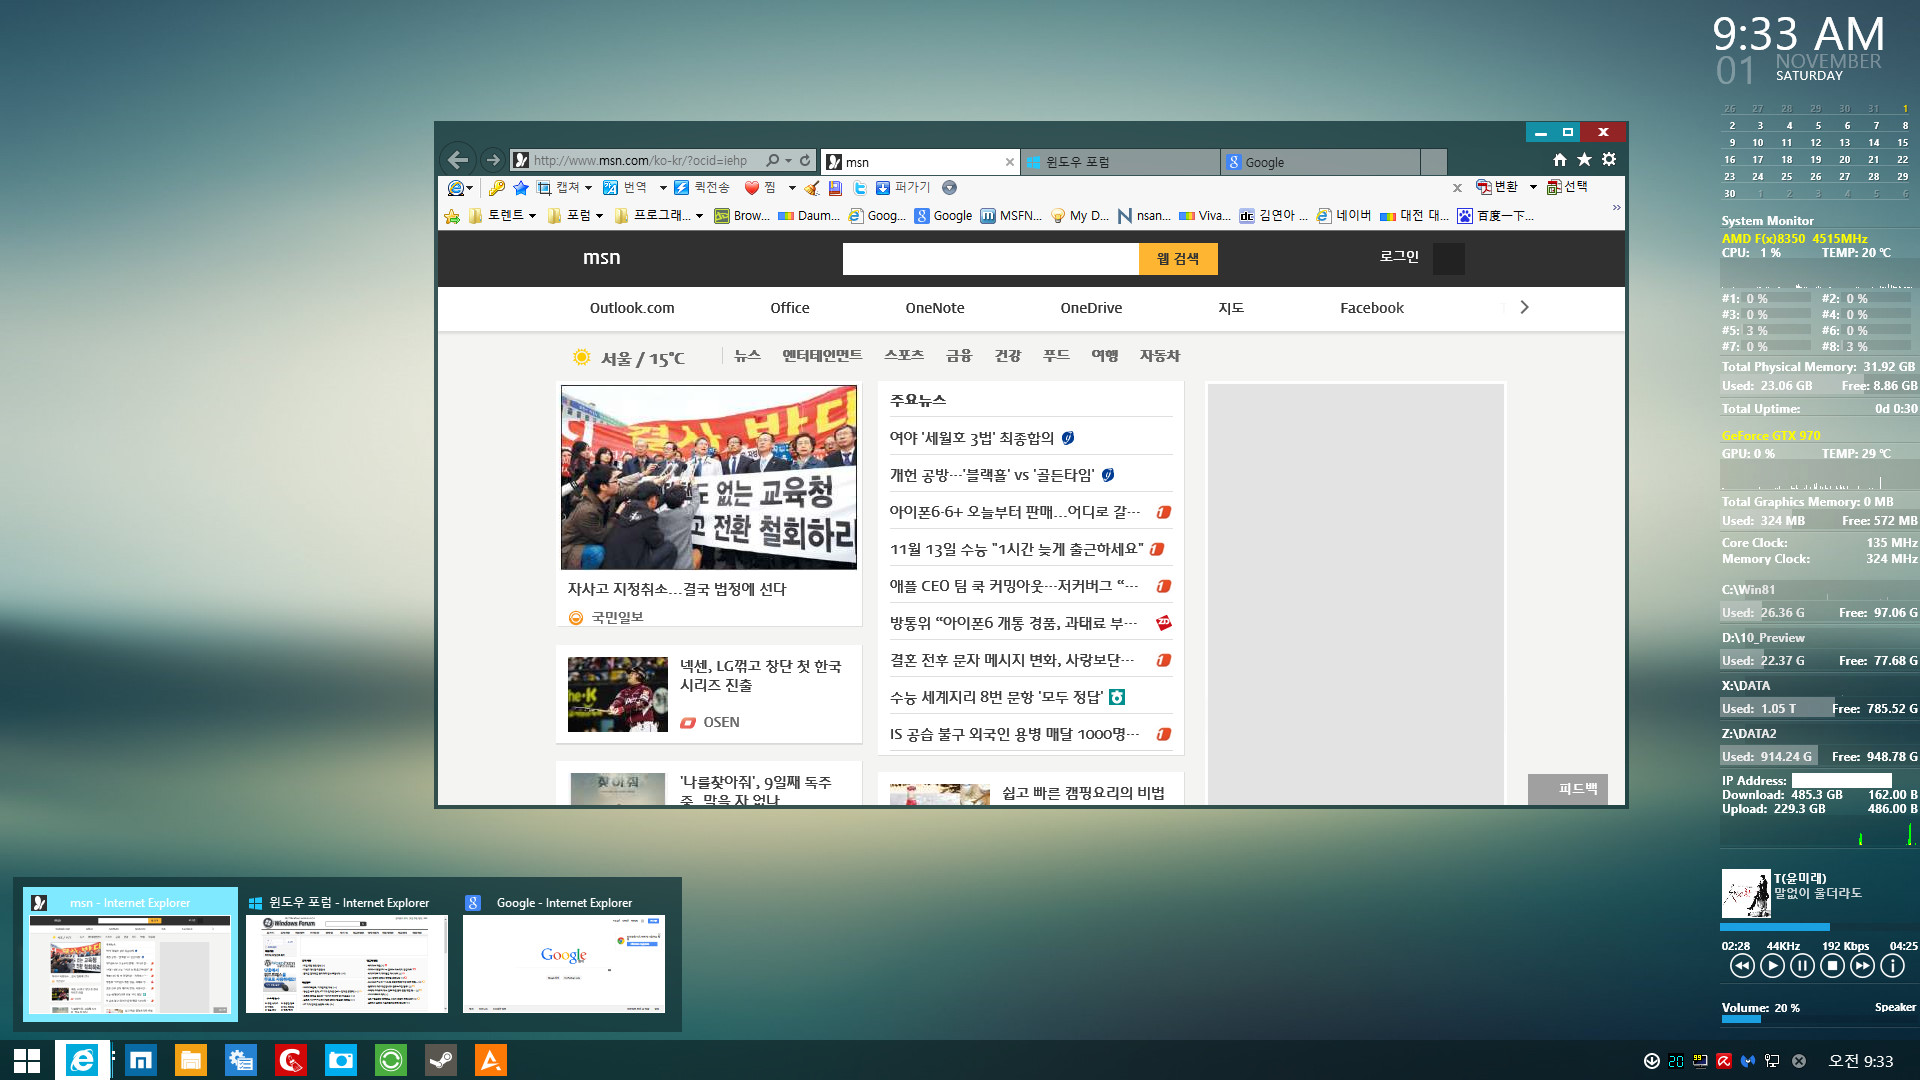Go forward with the browser forward arrow

[x=493, y=160]
